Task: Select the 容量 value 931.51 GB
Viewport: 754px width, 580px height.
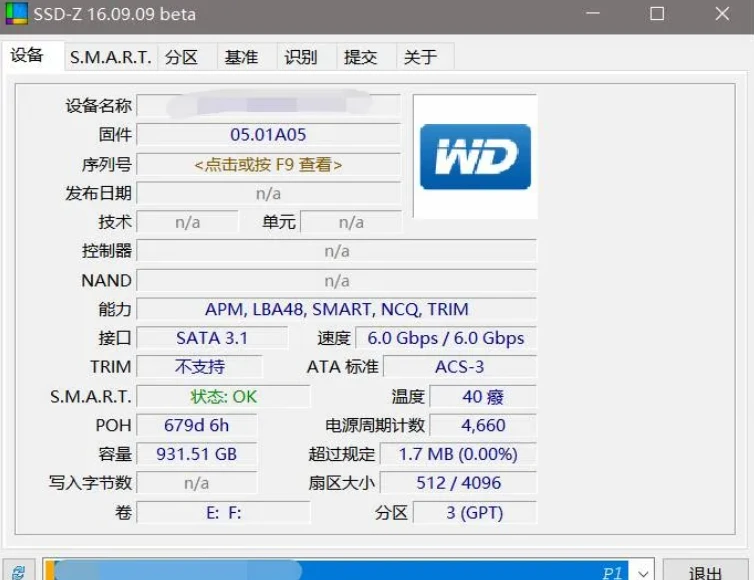Action: (x=196, y=454)
